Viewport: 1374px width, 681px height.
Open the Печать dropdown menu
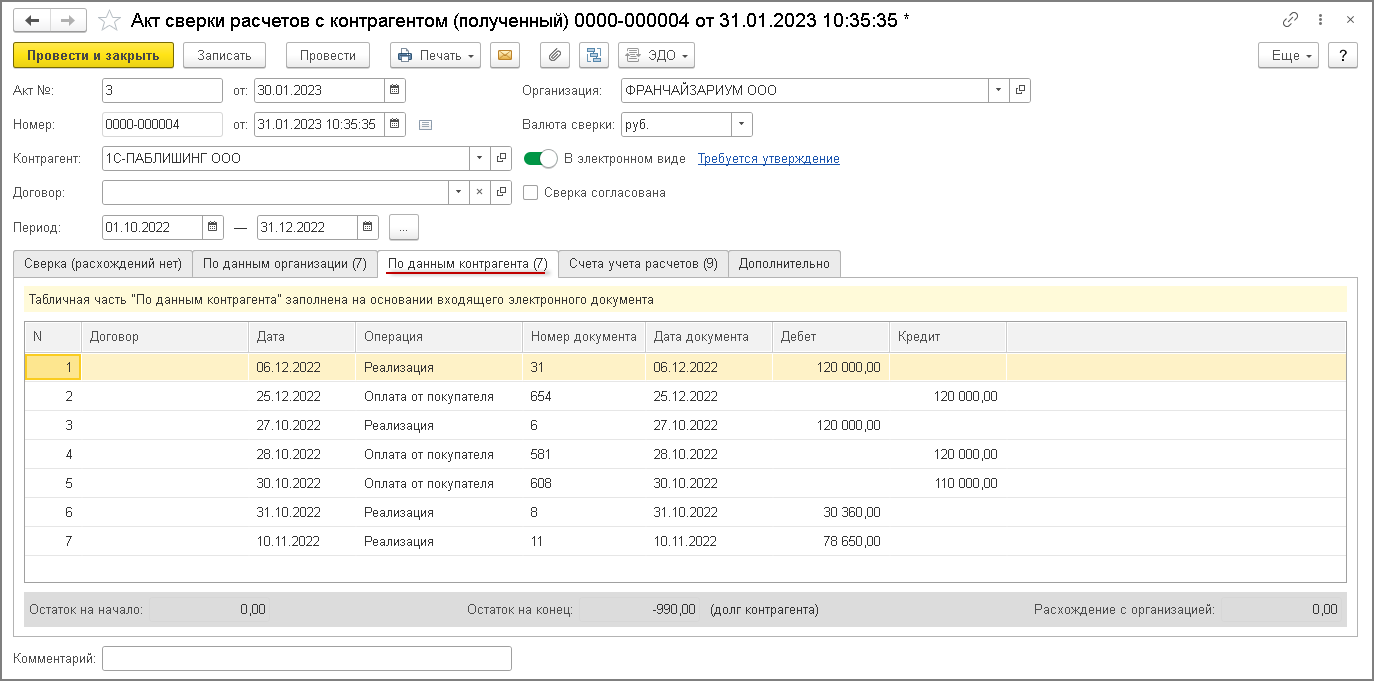[x=438, y=55]
